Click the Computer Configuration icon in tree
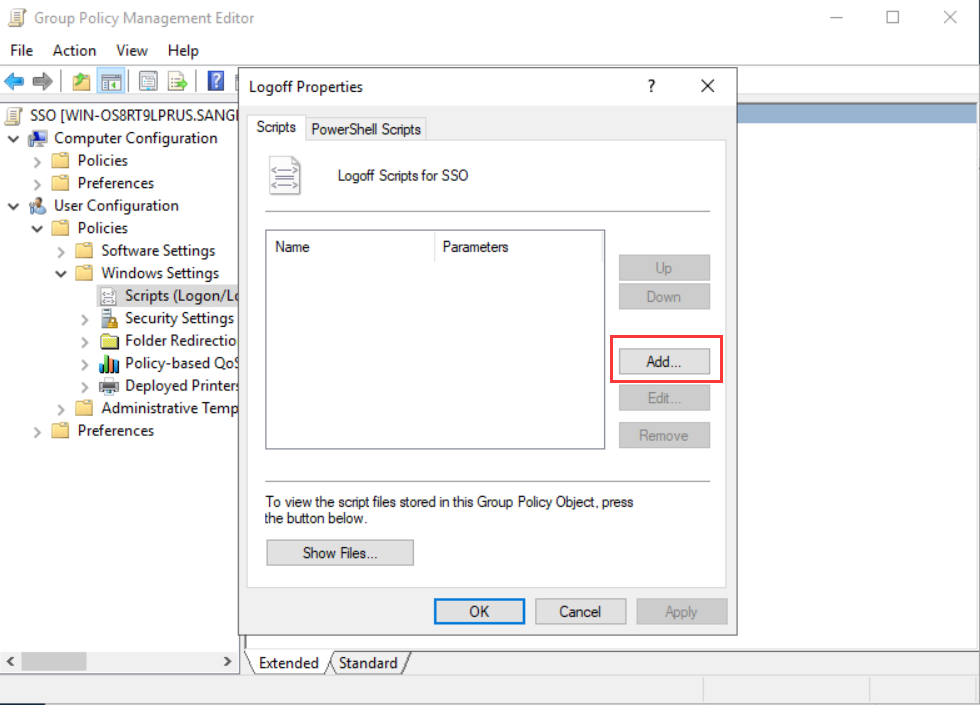Image resolution: width=980 pixels, height=705 pixels. [x=39, y=138]
